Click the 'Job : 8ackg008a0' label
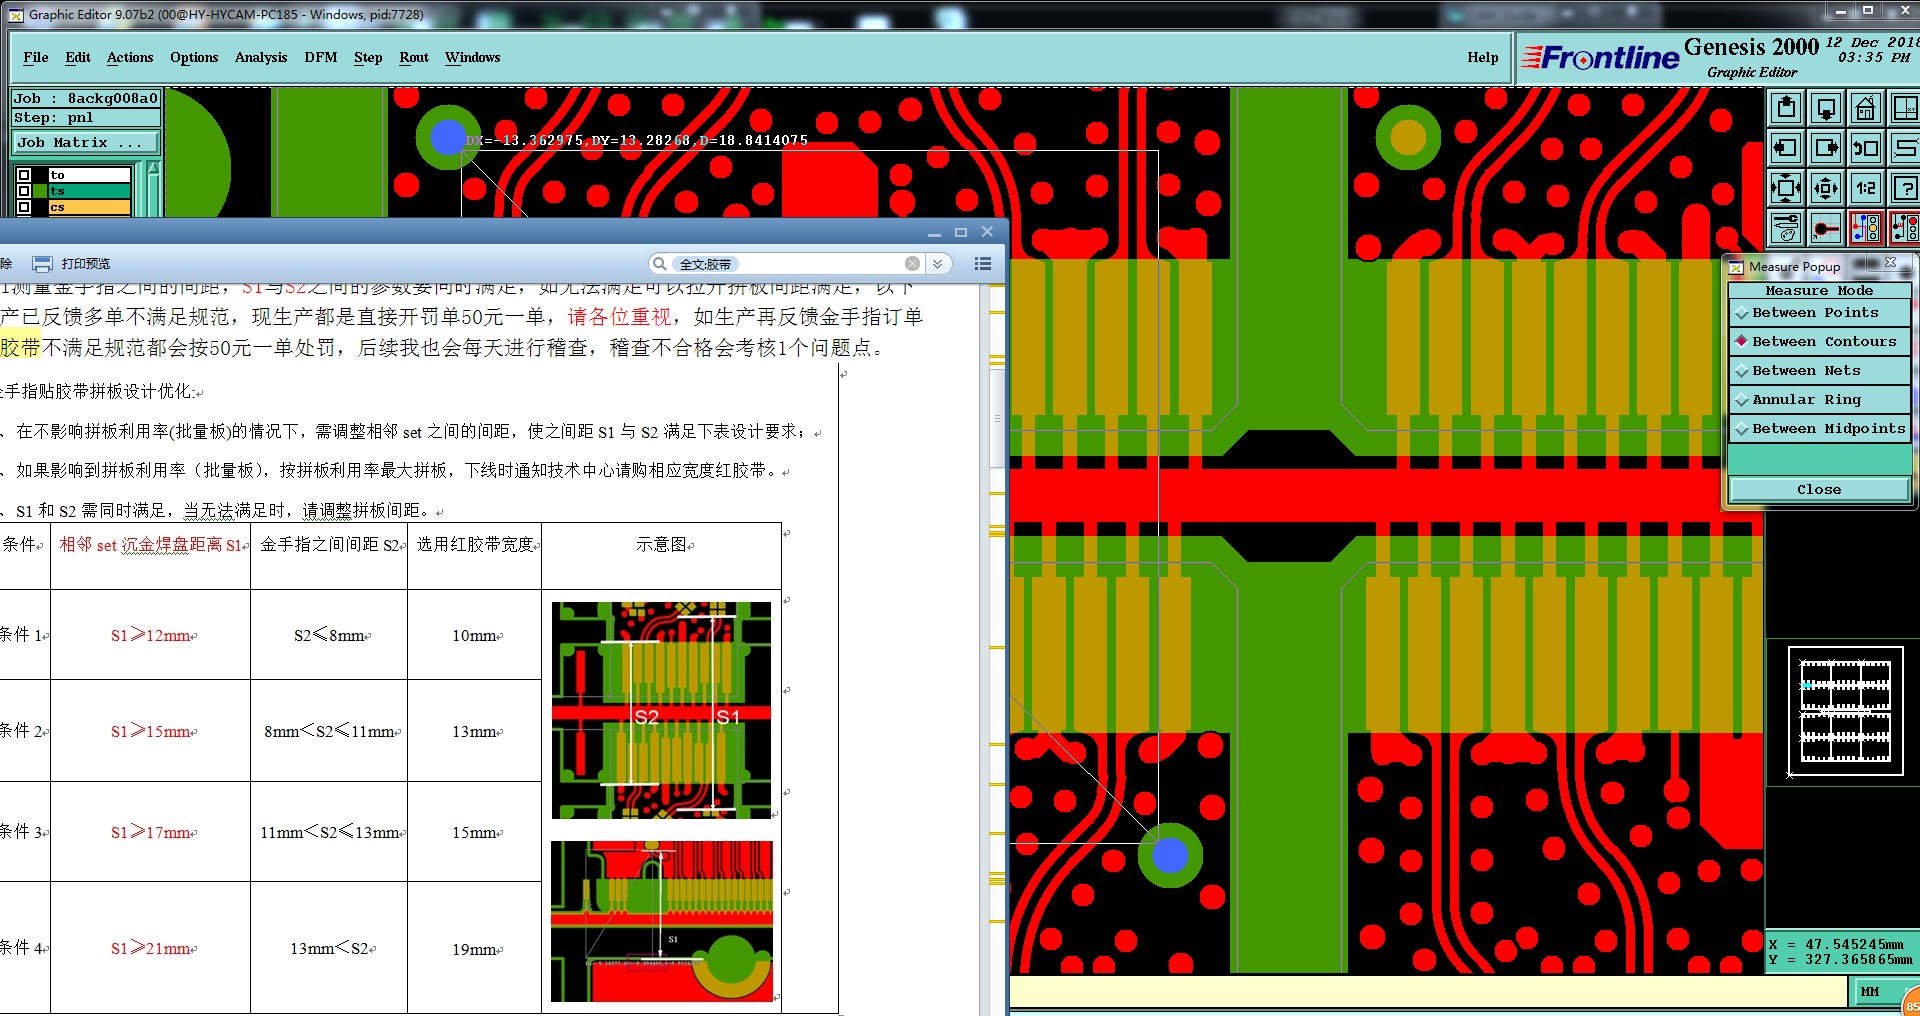Screen dimensions: 1920x1016 [x=86, y=98]
